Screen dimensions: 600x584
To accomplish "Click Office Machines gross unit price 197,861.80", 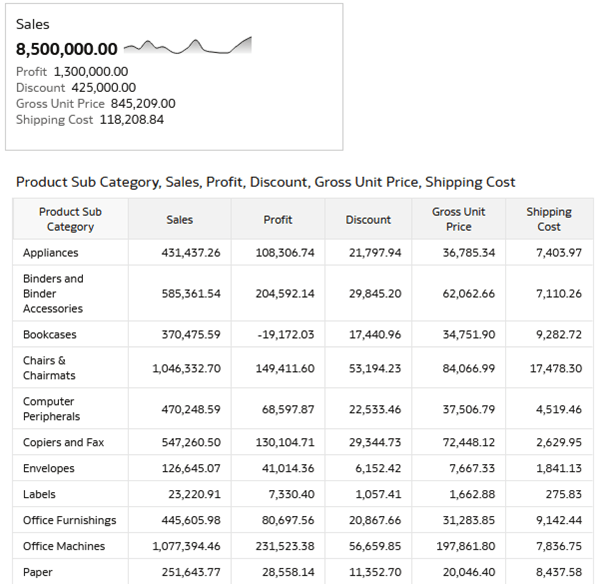I will [466, 546].
